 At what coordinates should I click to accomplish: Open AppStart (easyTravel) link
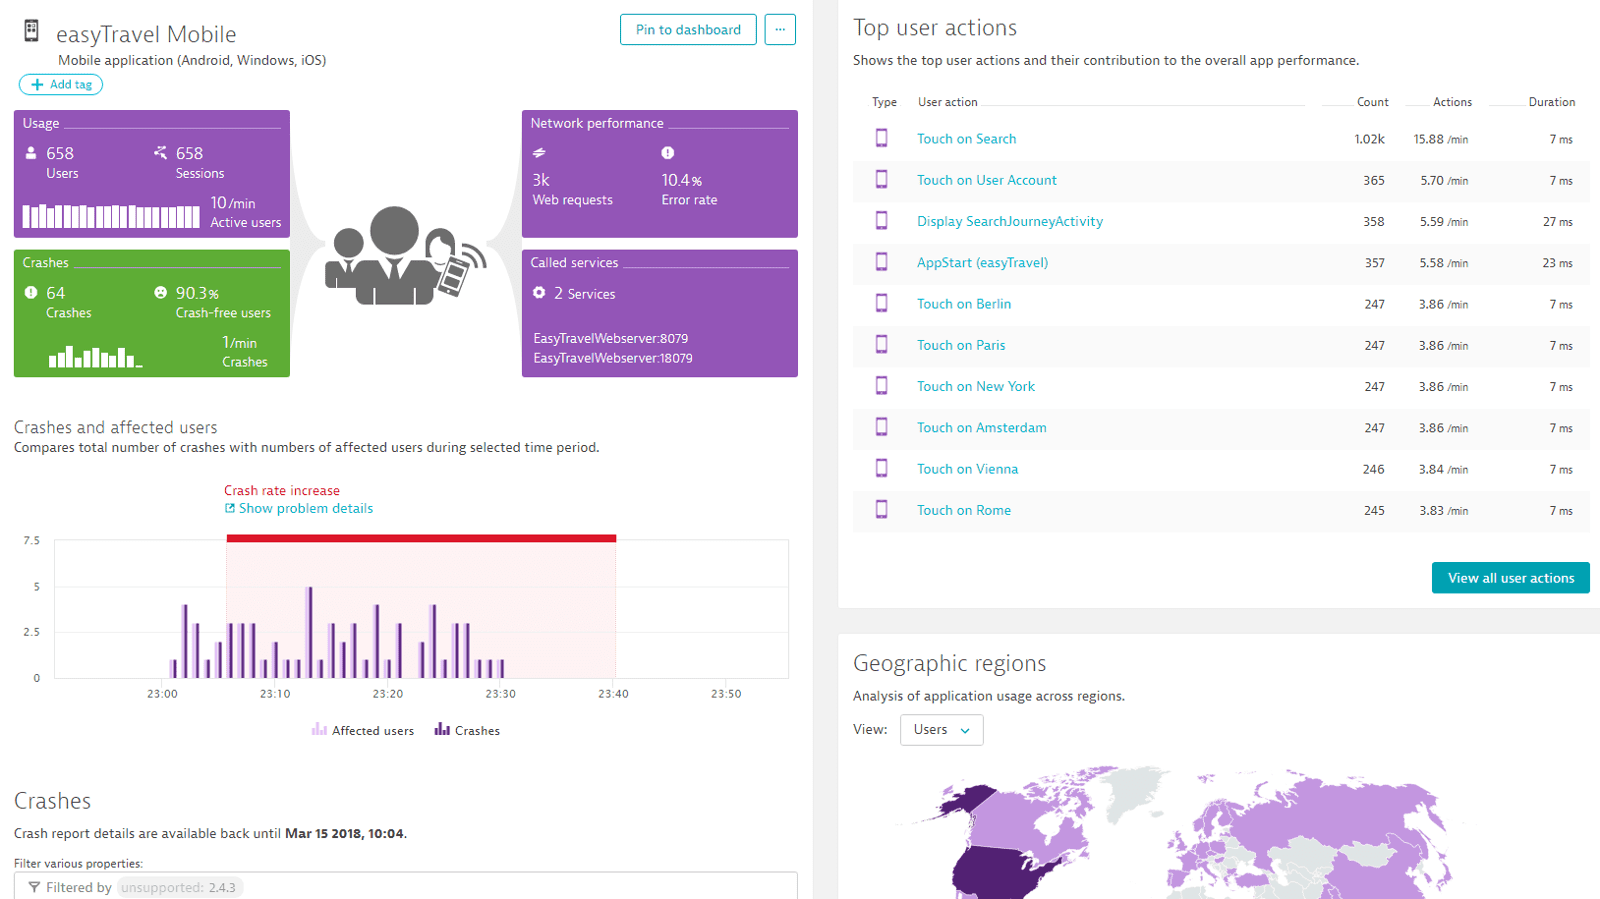click(x=982, y=263)
